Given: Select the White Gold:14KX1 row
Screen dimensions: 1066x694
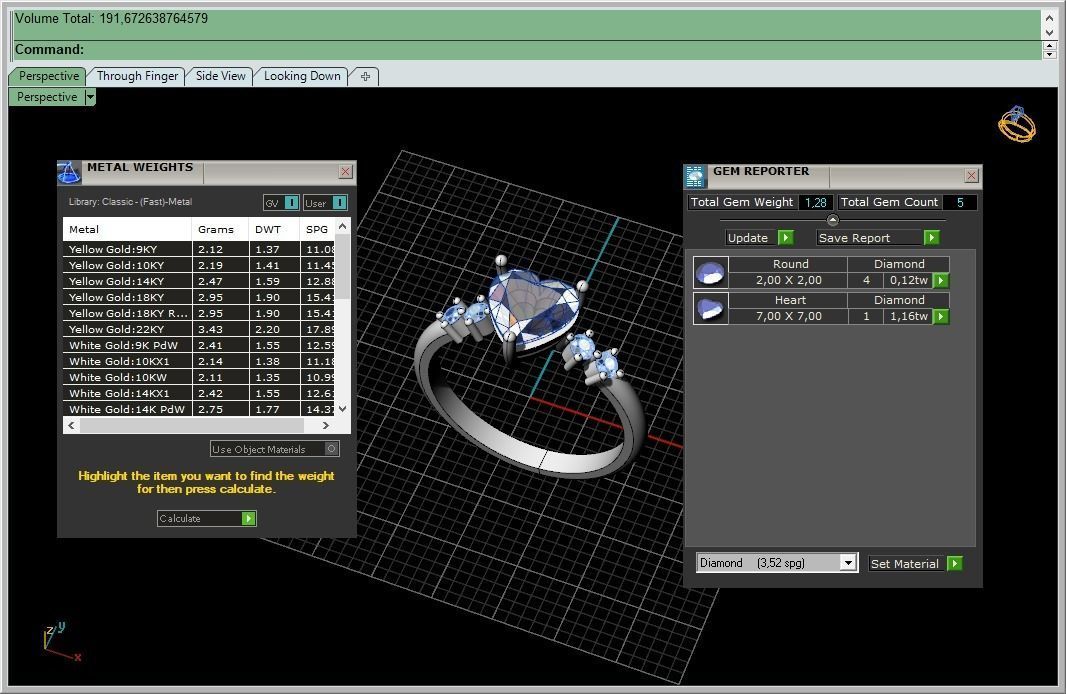Looking at the screenshot, I should coord(199,393).
